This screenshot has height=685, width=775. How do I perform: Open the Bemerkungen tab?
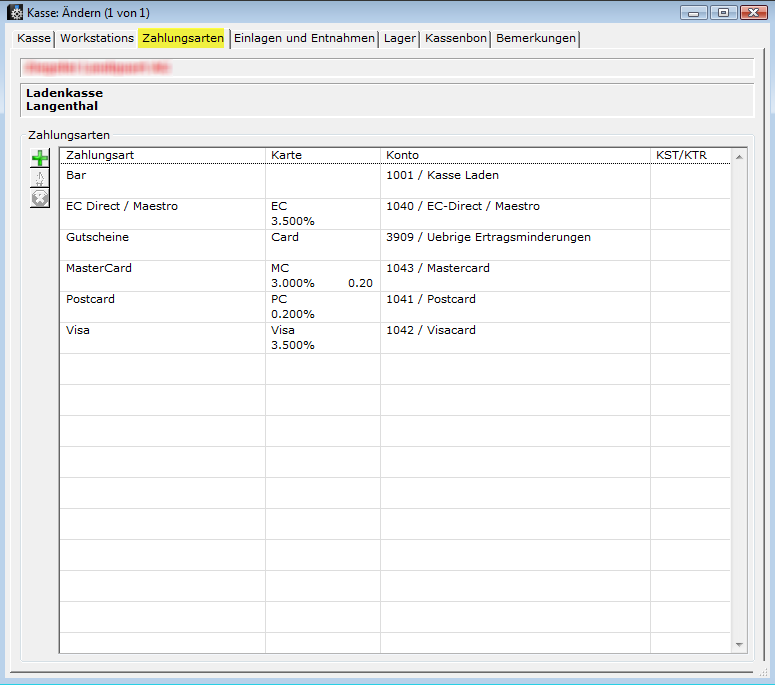click(535, 38)
